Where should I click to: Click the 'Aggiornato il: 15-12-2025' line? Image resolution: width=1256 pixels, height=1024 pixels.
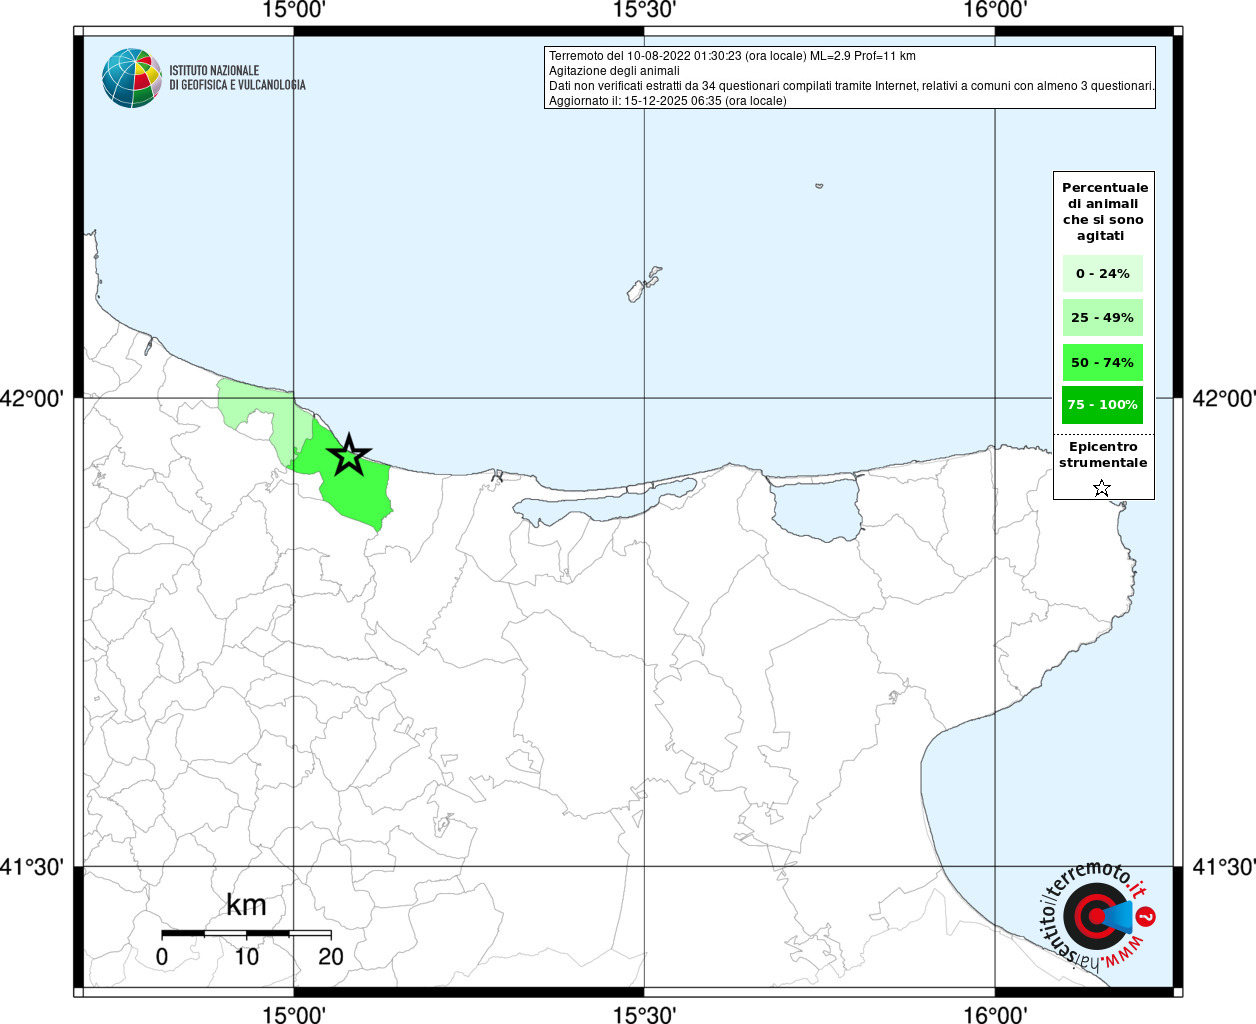point(668,101)
